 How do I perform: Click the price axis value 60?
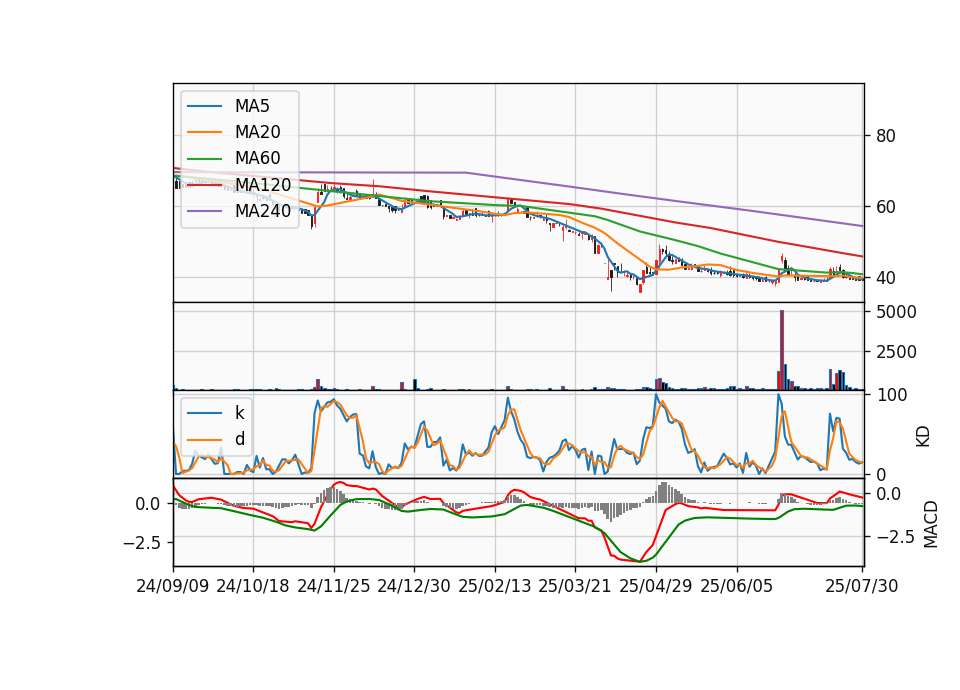point(885,207)
